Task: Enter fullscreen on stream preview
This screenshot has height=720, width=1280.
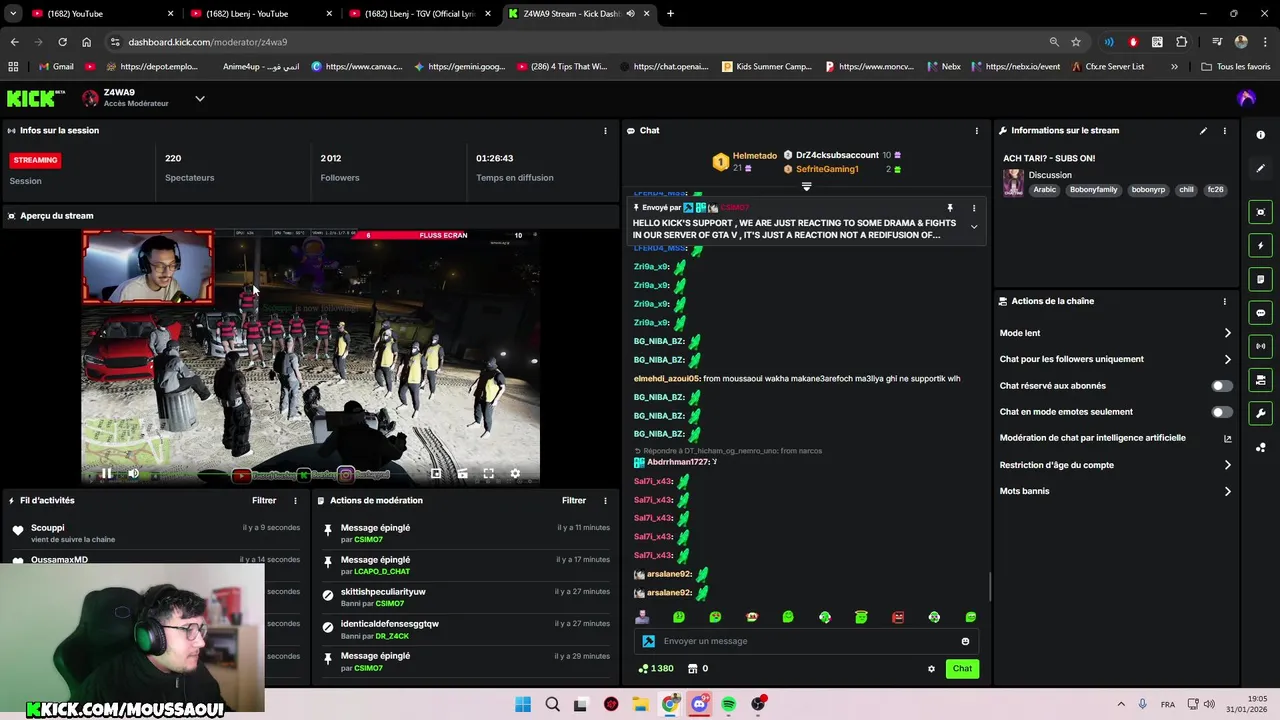Action: (x=488, y=474)
